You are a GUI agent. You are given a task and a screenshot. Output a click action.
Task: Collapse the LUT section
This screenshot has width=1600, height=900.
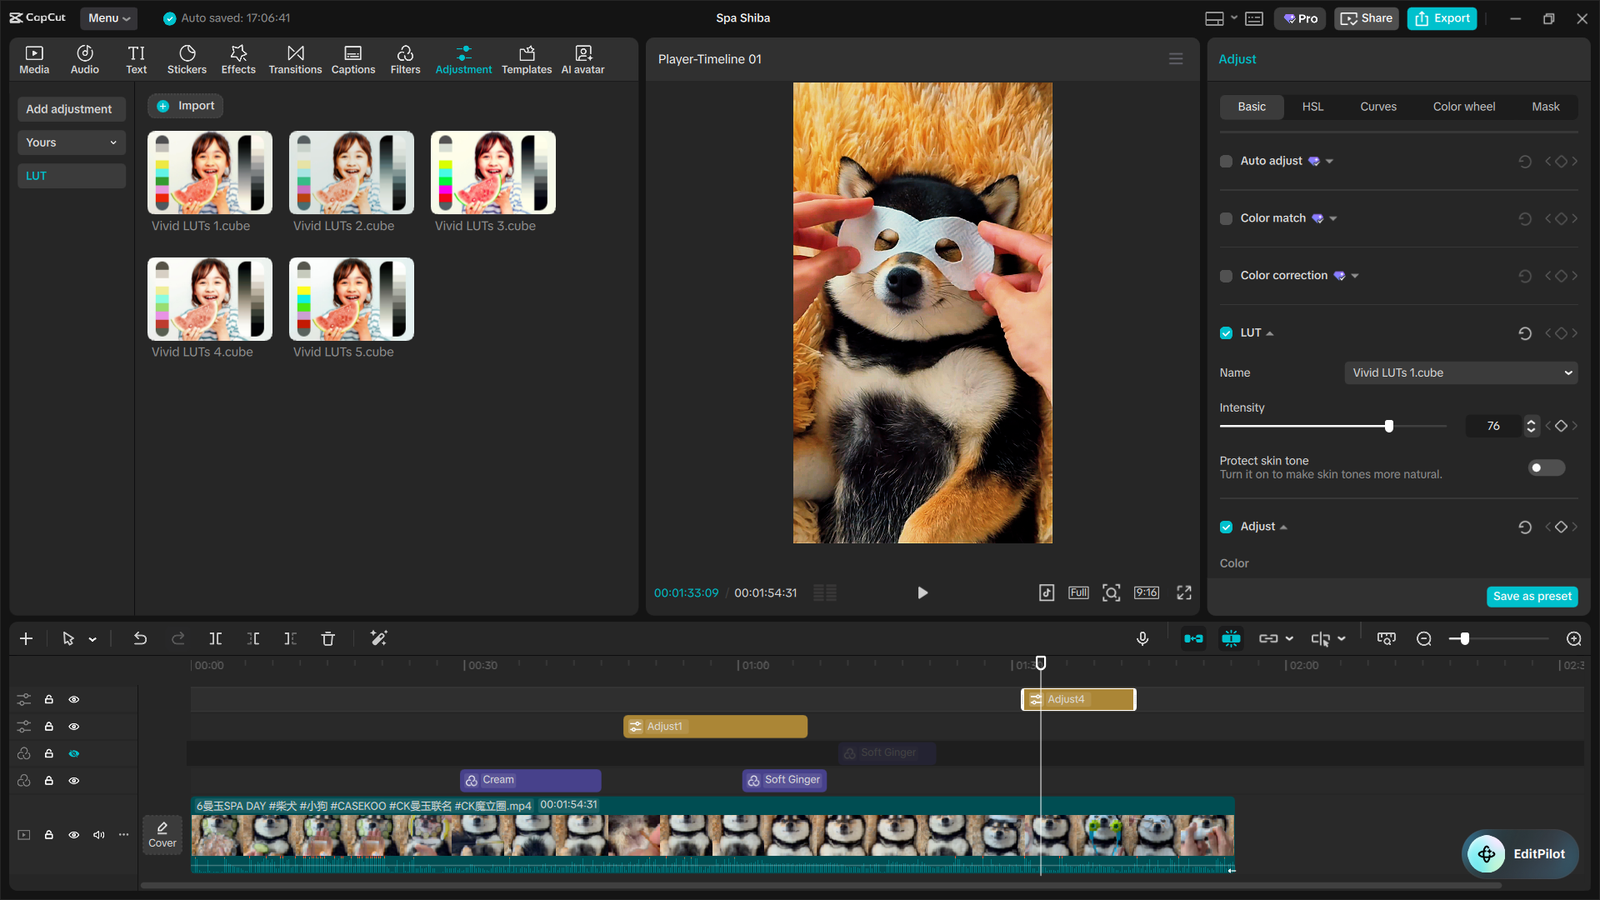(1269, 333)
